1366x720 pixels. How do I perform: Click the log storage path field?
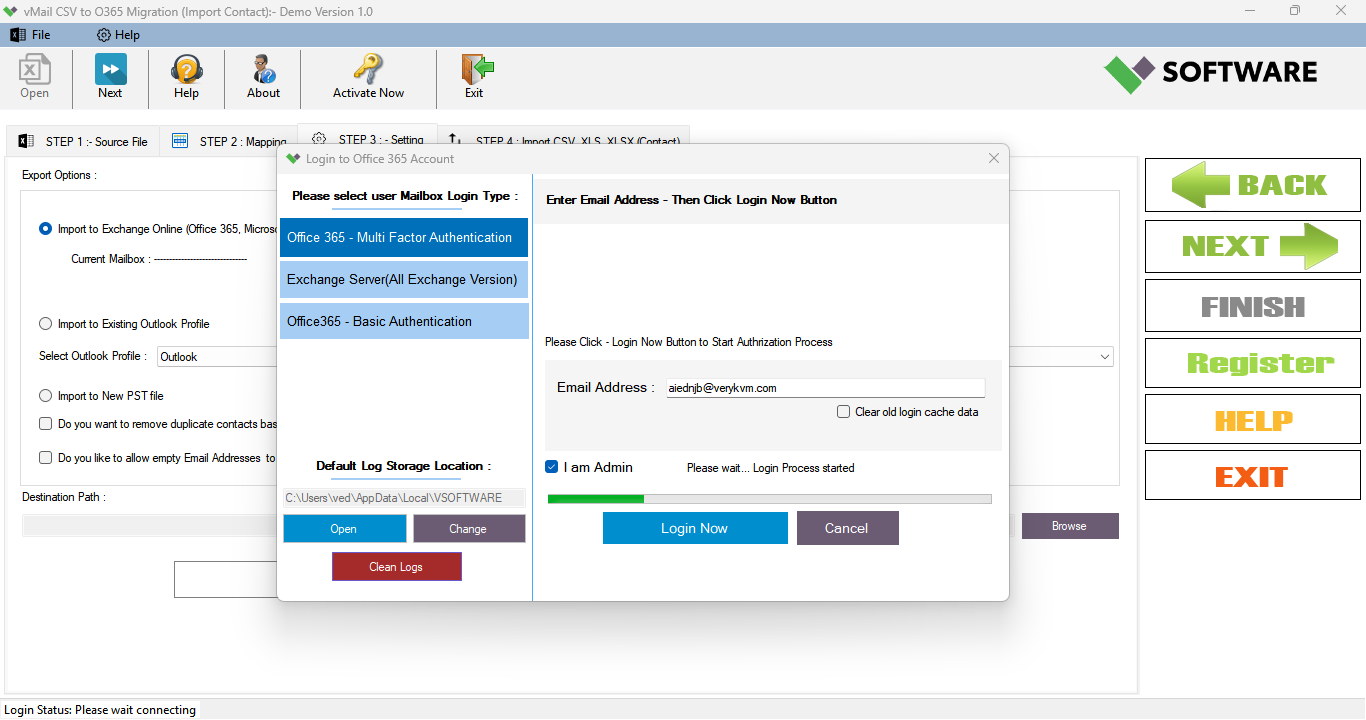coord(404,497)
